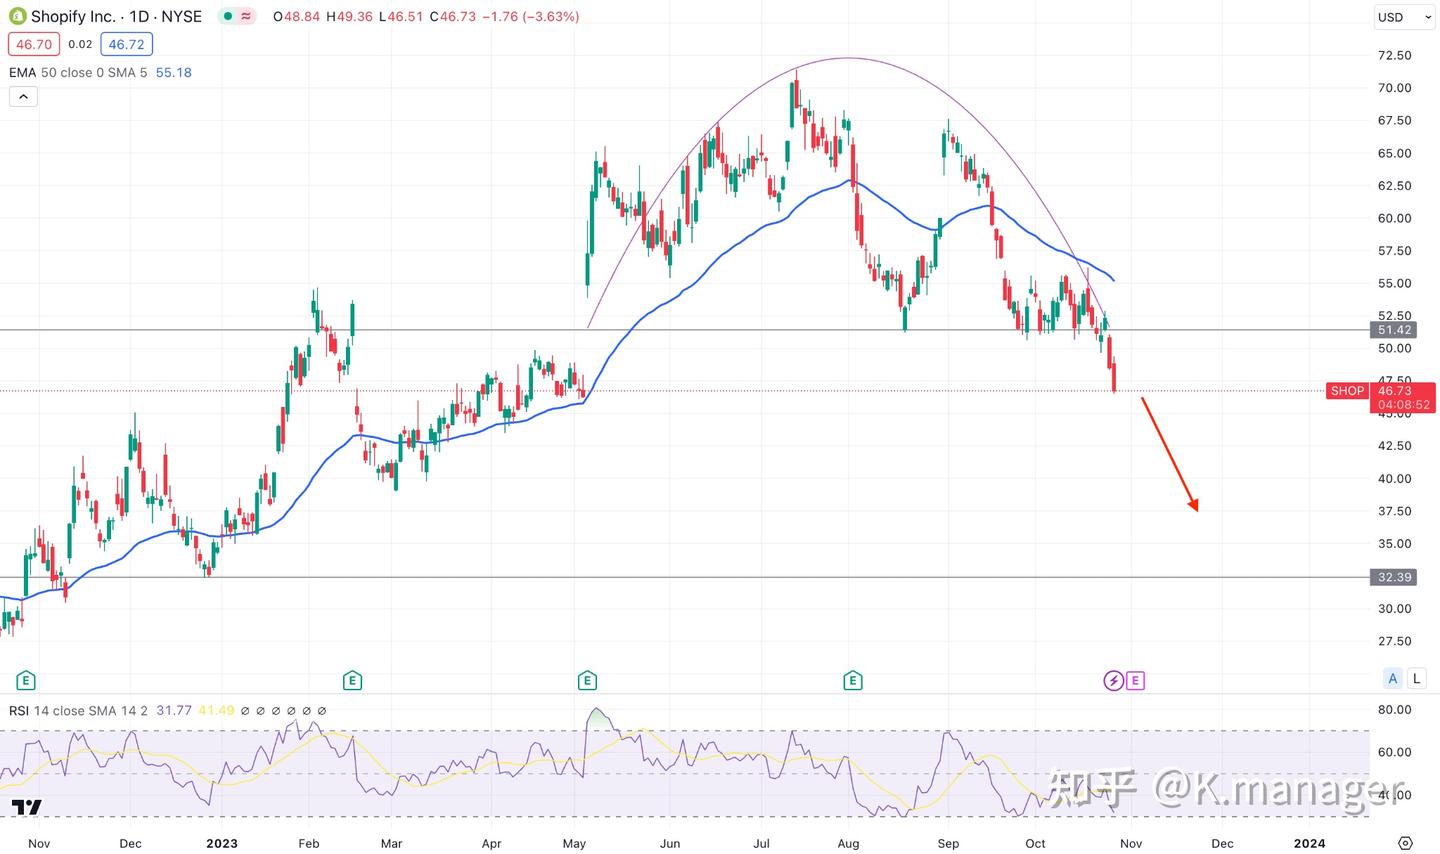The width and height of the screenshot is (1440, 854).
Task: Click the 37.50 price scale label
Action: pyautogui.click(x=1394, y=511)
